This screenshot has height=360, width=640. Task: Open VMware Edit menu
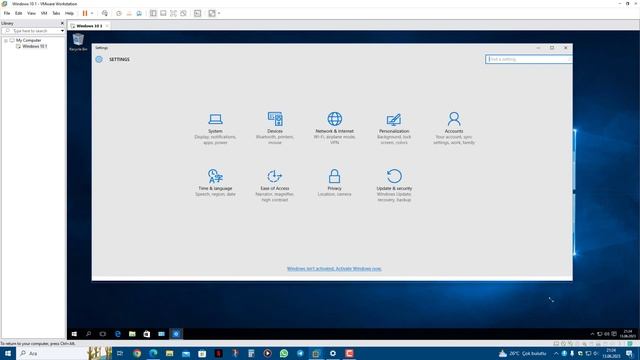(x=18, y=13)
